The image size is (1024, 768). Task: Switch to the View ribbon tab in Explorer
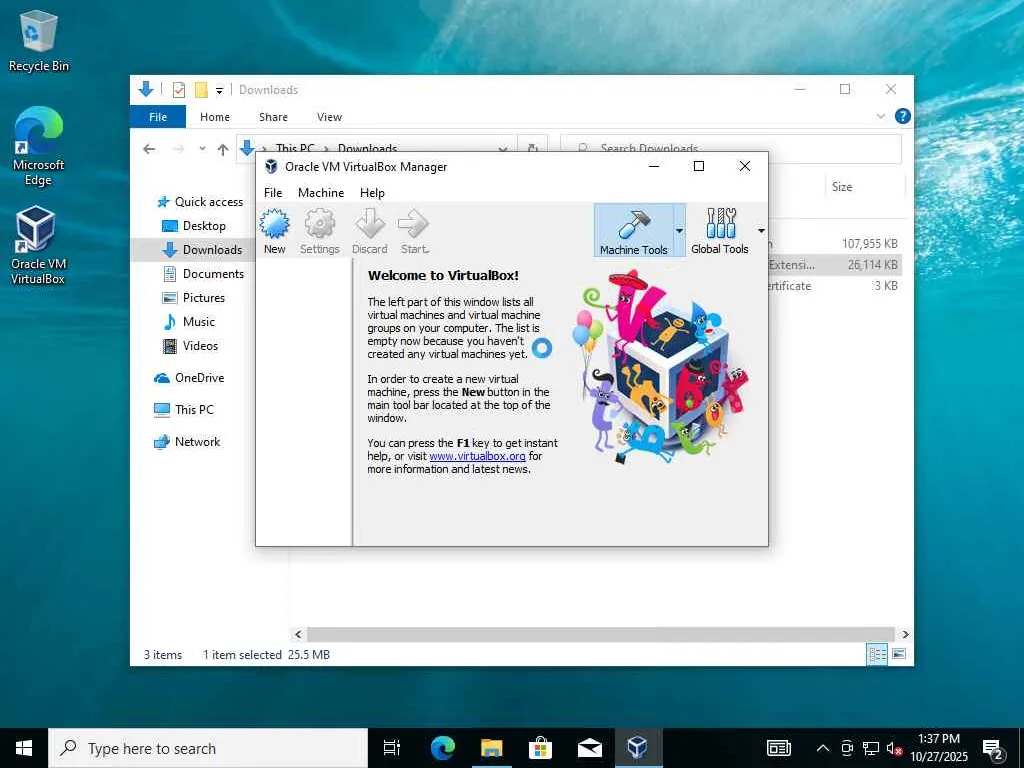coord(329,117)
